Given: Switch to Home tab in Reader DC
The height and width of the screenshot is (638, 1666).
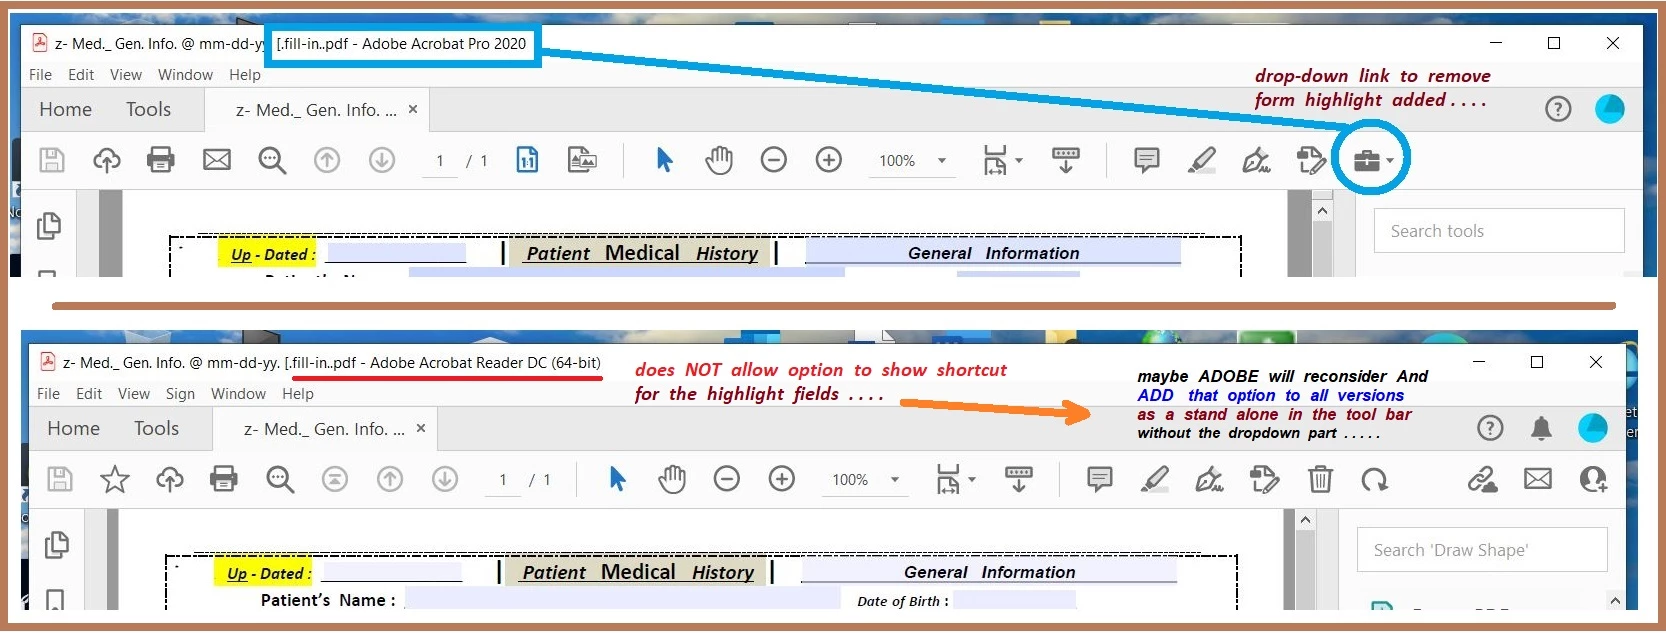Looking at the screenshot, I should click(73, 428).
